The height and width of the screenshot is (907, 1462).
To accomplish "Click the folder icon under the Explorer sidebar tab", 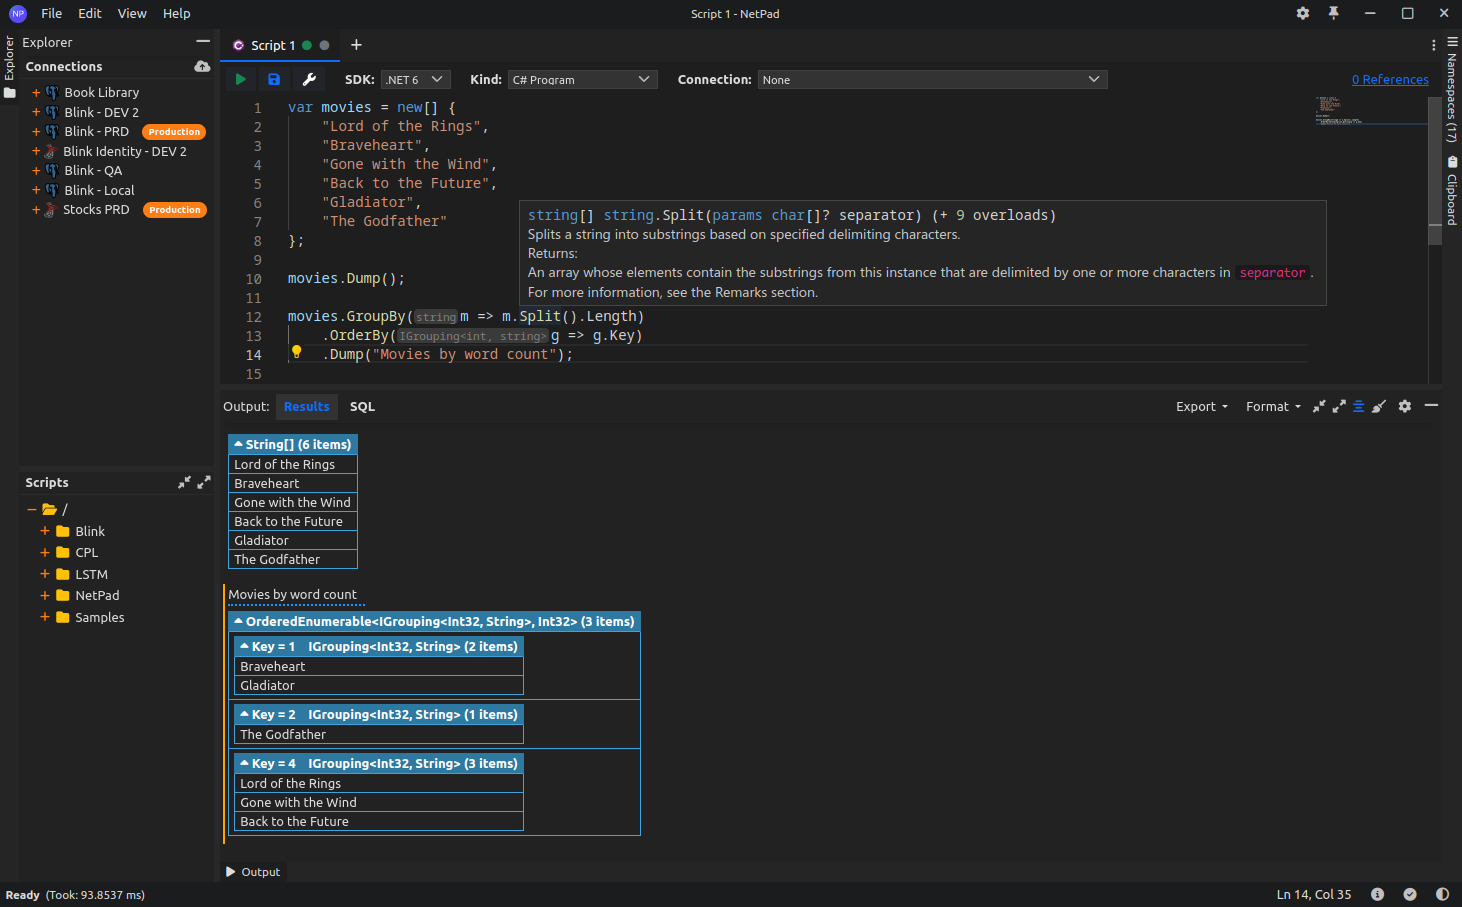I will pyautogui.click(x=10, y=93).
